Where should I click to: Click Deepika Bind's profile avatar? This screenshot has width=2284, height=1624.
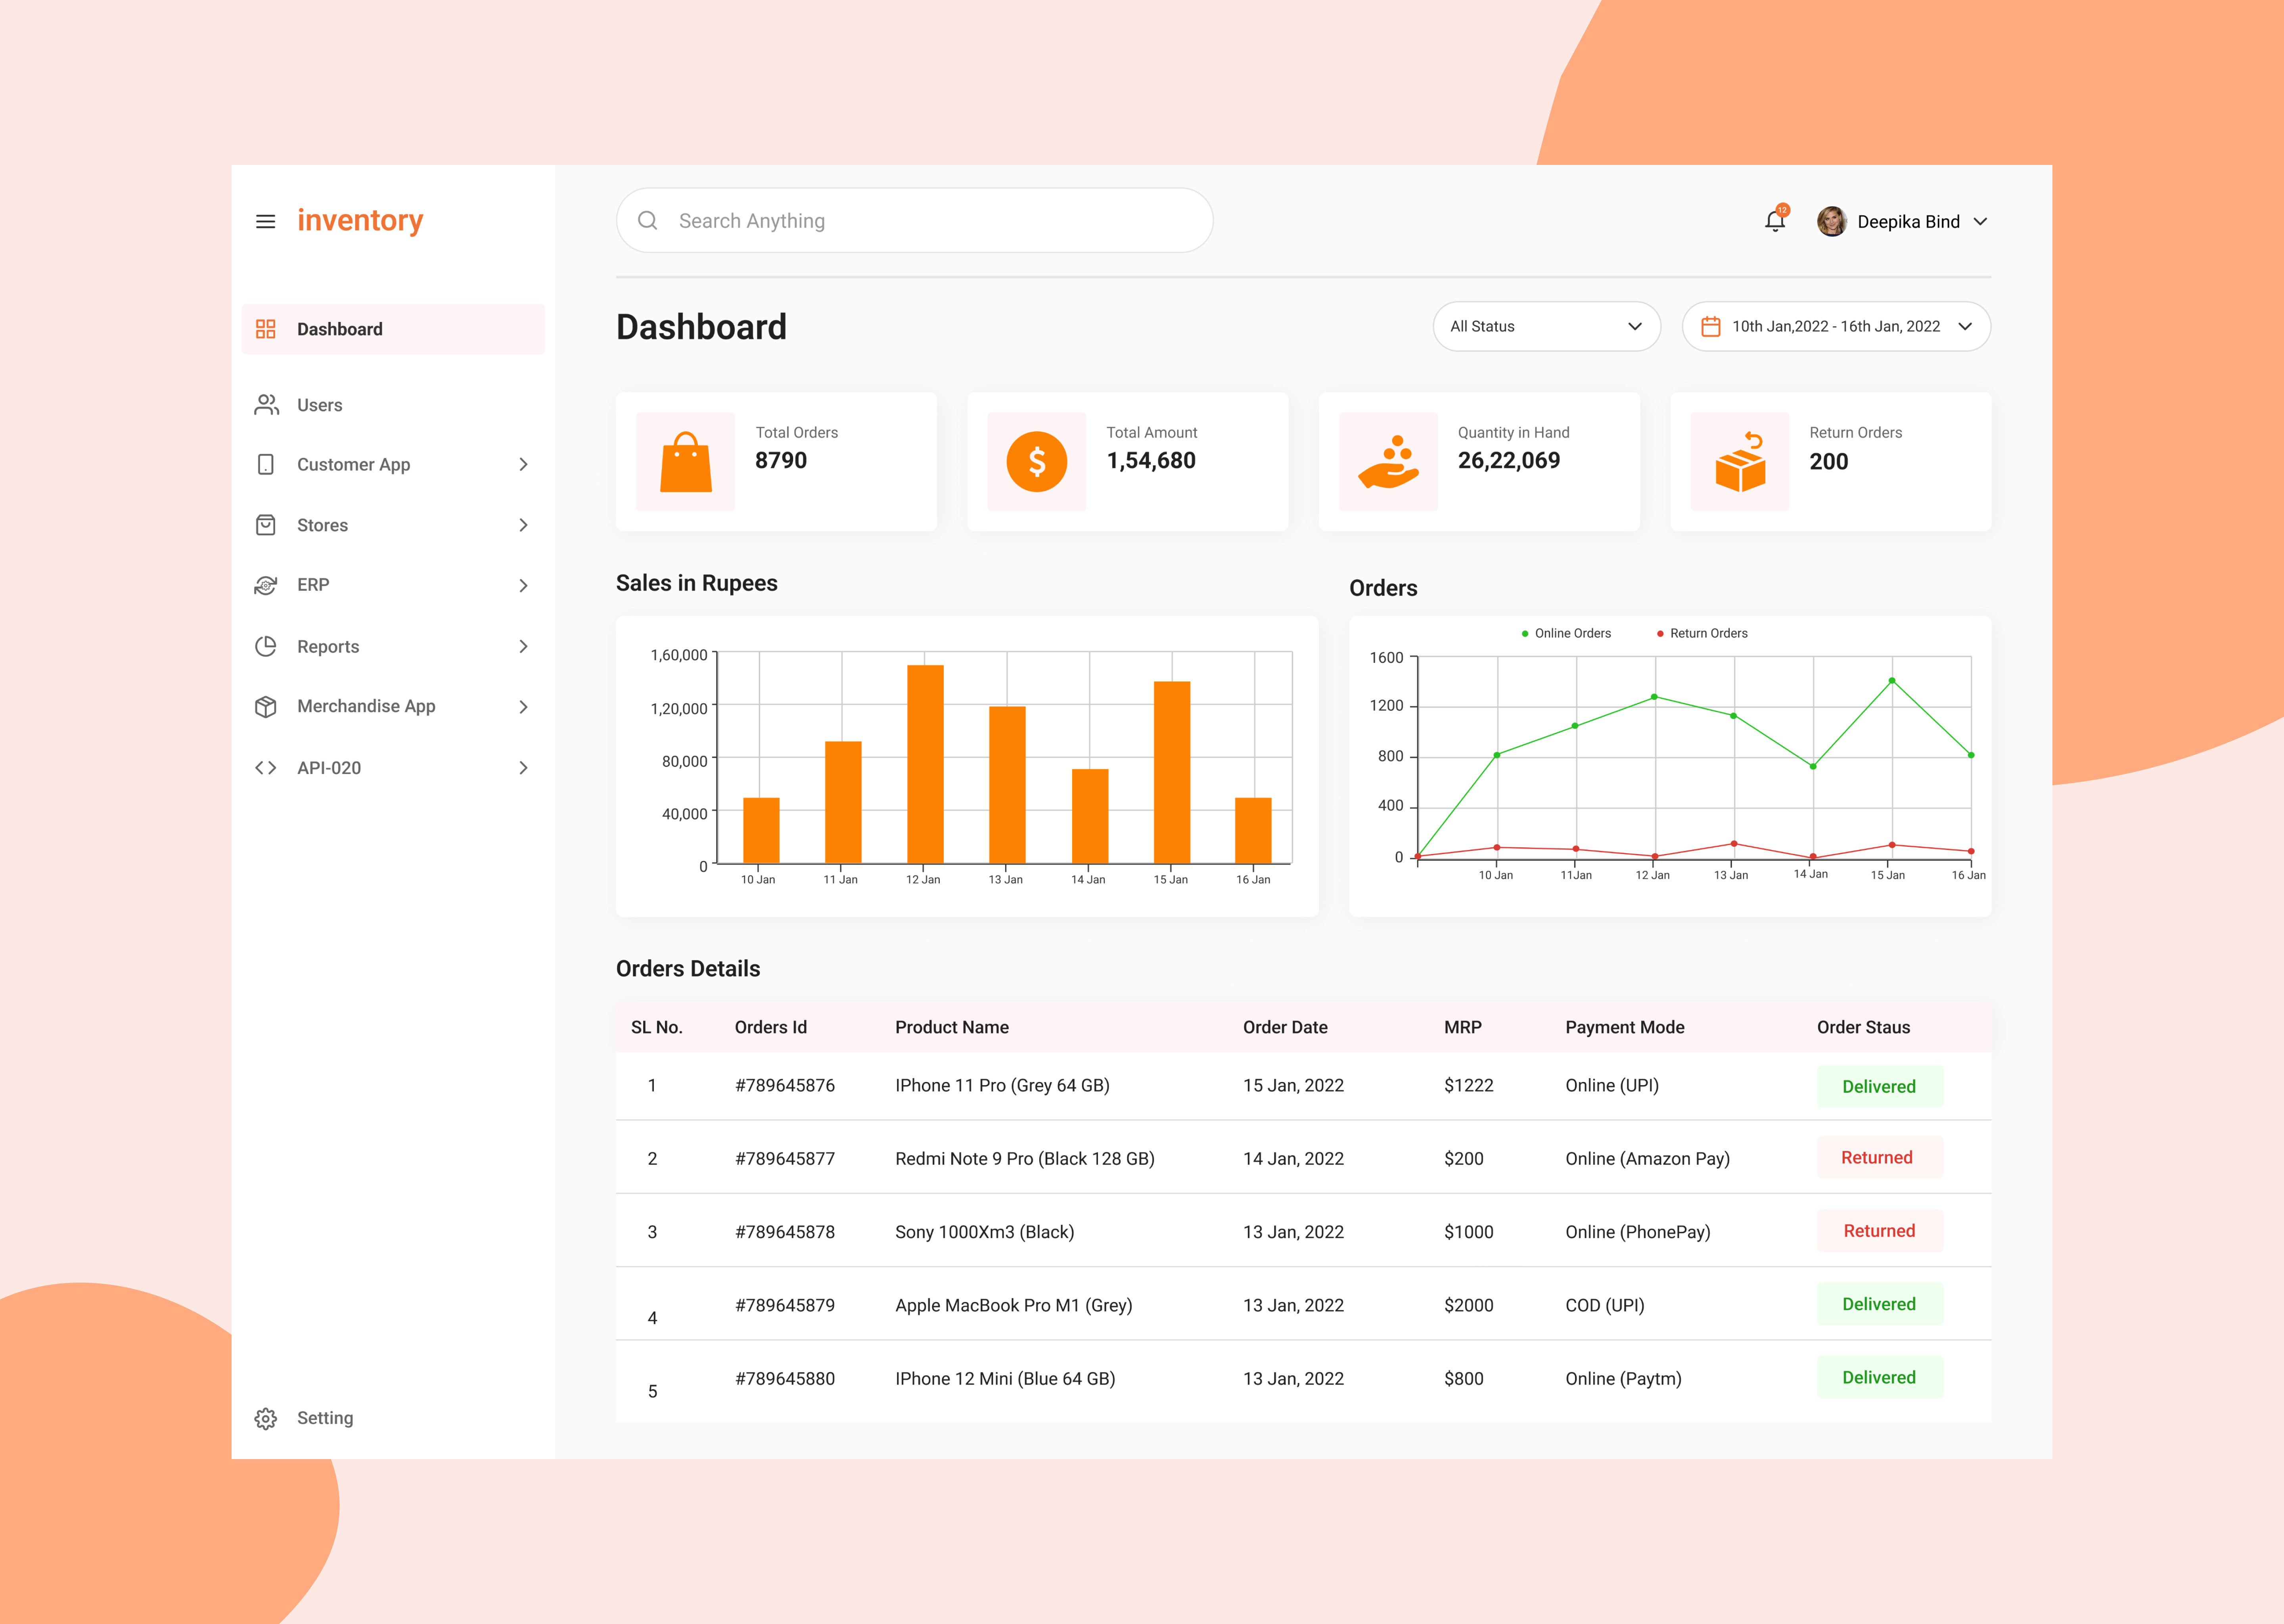[x=1832, y=221]
